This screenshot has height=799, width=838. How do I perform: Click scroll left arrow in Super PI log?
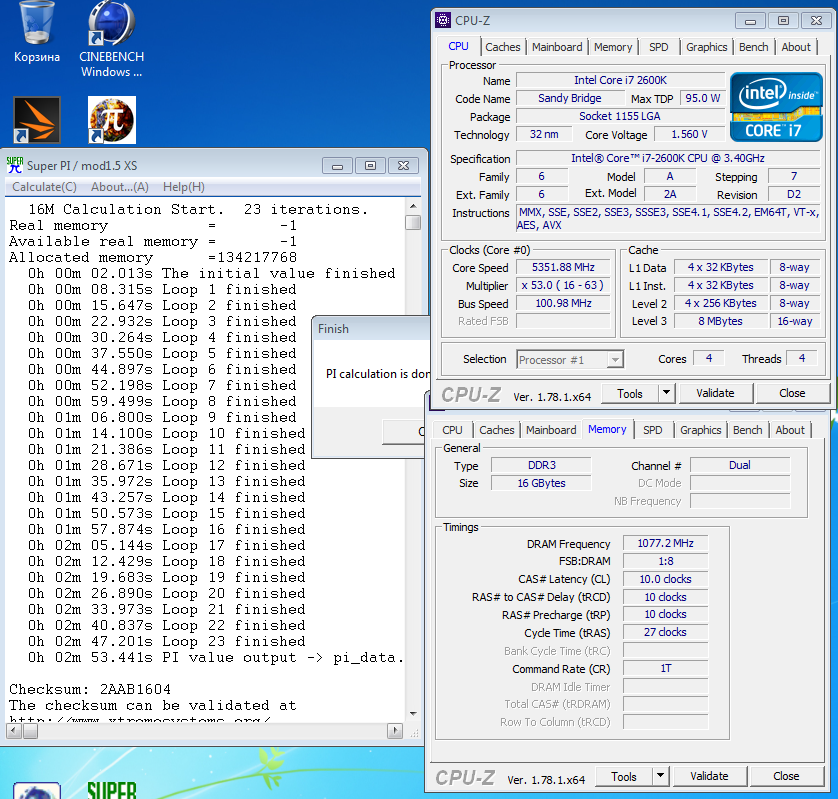click(14, 731)
